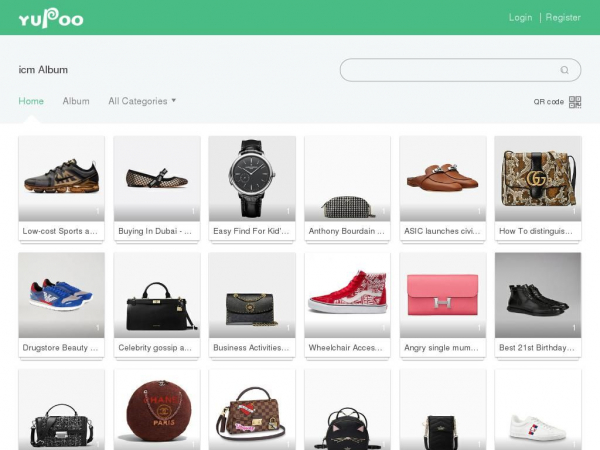Switch to the Album tab
Image resolution: width=600 pixels, height=450 pixels.
coord(76,101)
